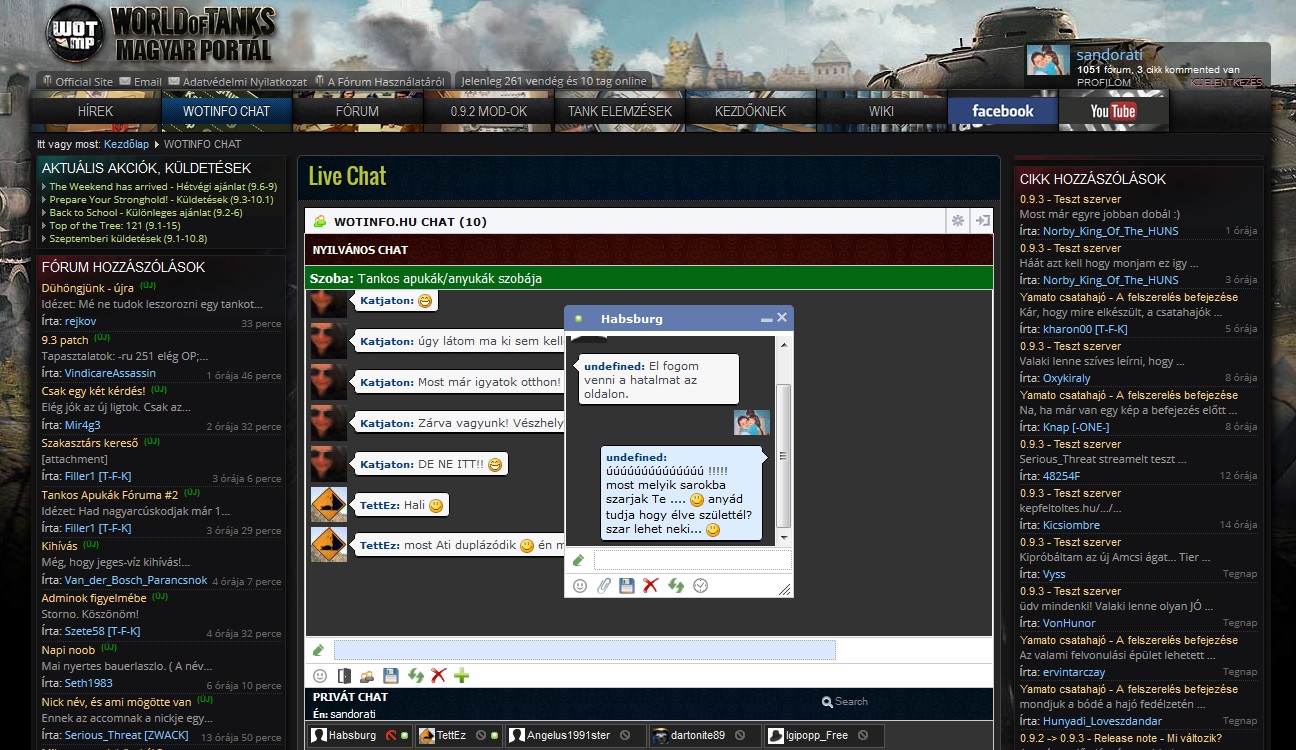Toggle Habsburg red block icon in private chat
1296x750 pixels.
(x=391, y=736)
